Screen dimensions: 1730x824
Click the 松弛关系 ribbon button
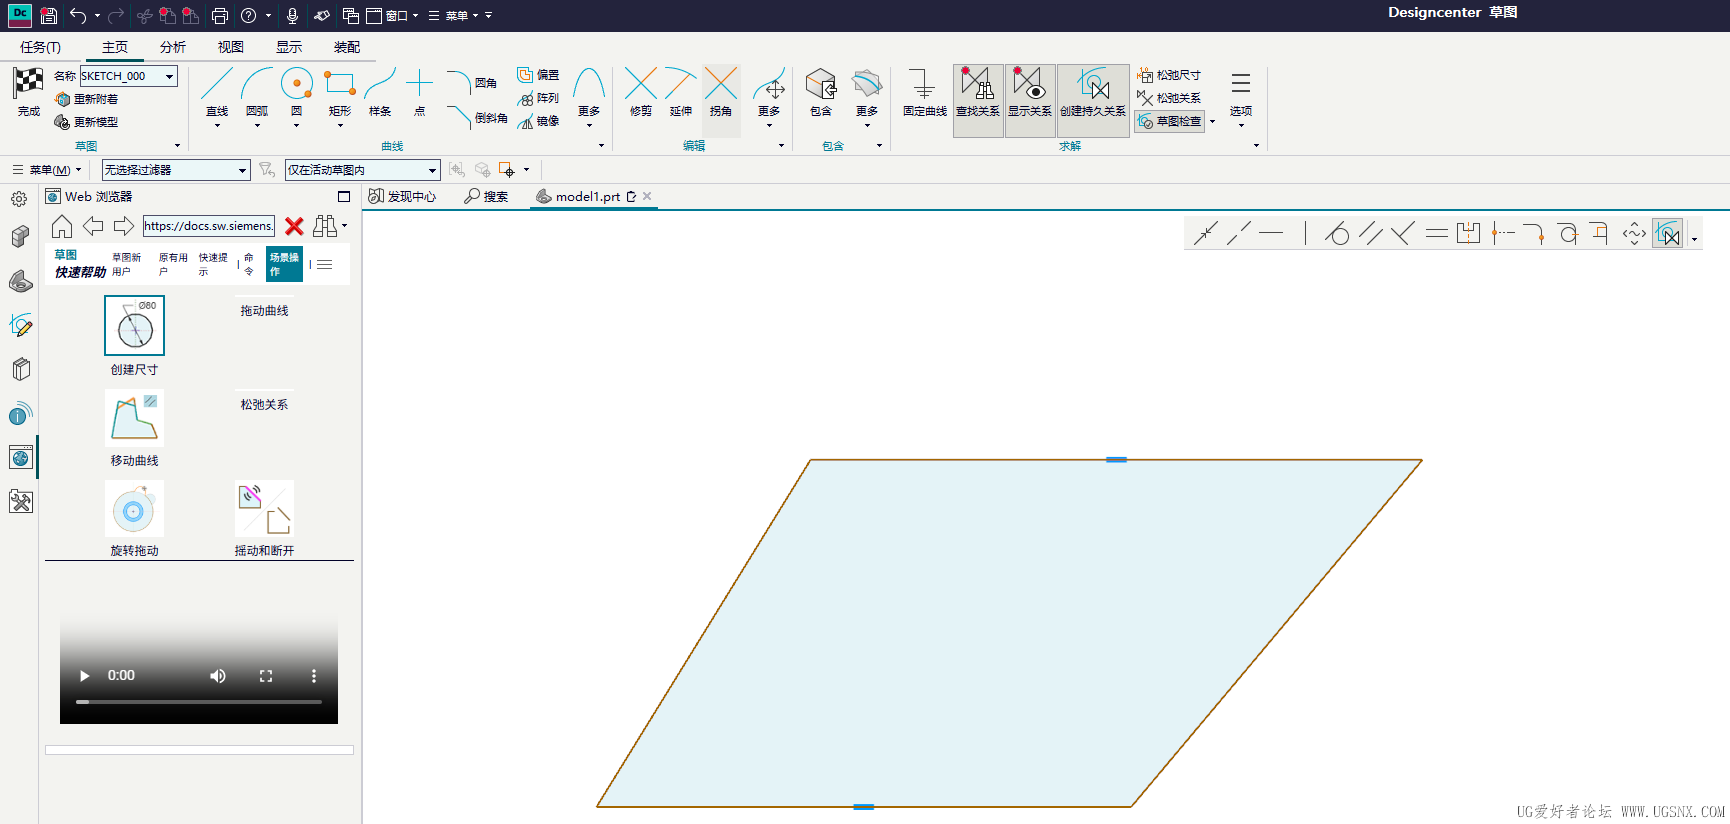click(1169, 98)
